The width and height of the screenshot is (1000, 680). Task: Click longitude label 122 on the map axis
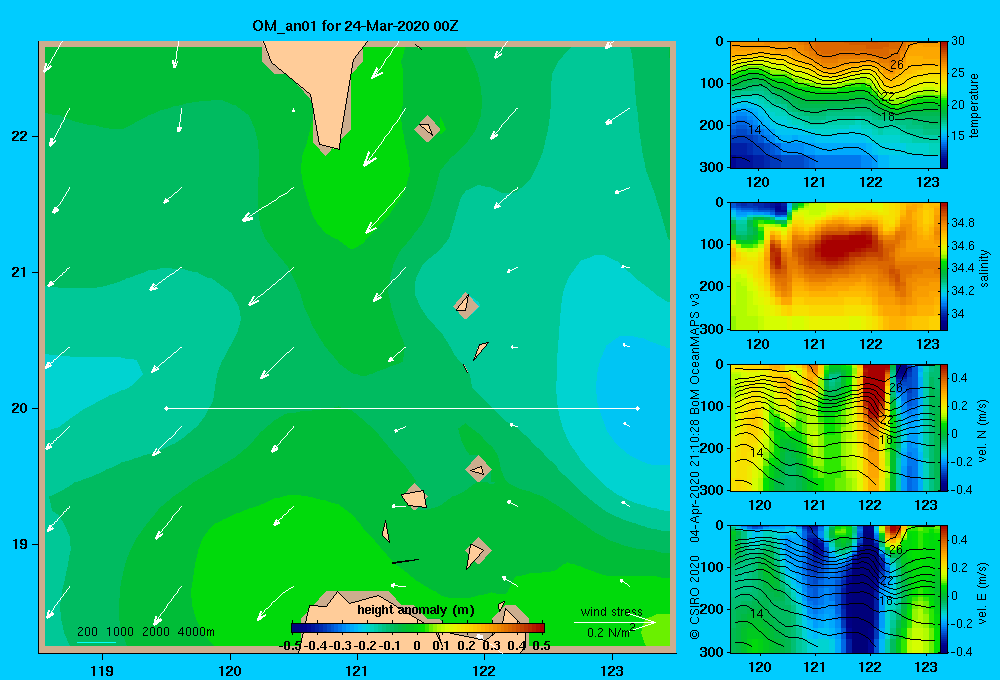(x=484, y=670)
